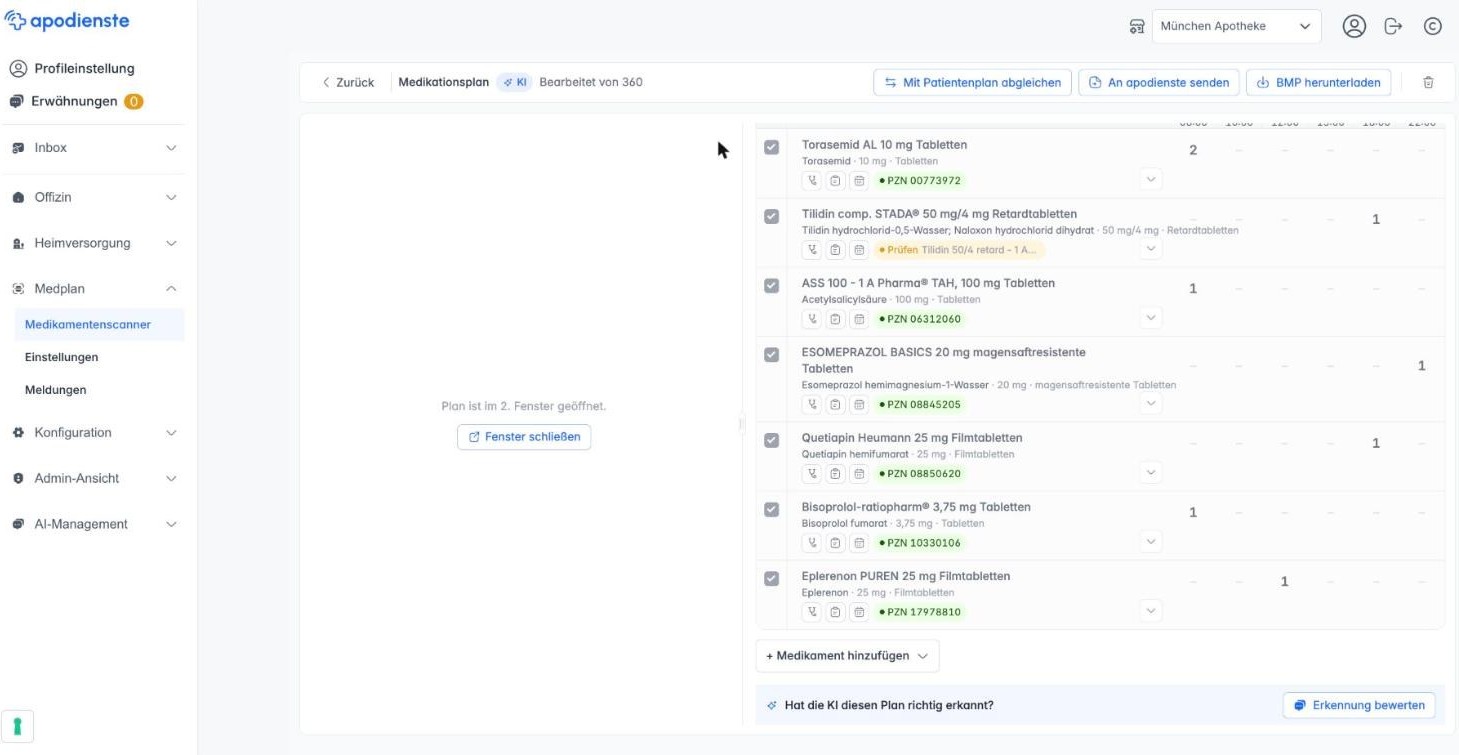Click the apodienste logo
Screen dimensions: 1459x755
[68, 21]
